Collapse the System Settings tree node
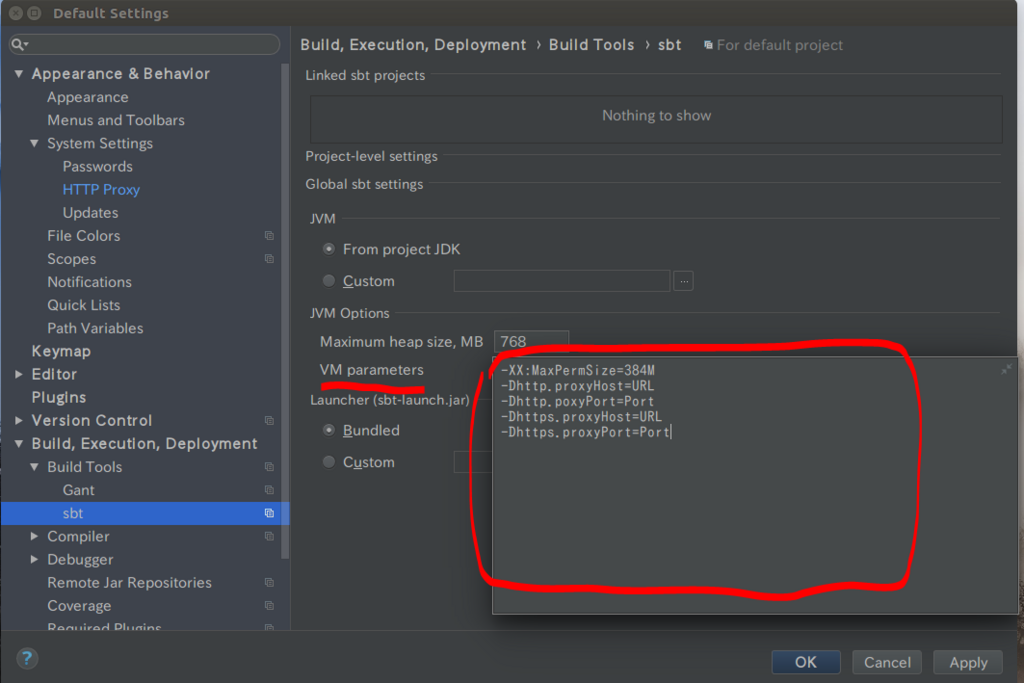1024x683 pixels. pyautogui.click(x=35, y=143)
